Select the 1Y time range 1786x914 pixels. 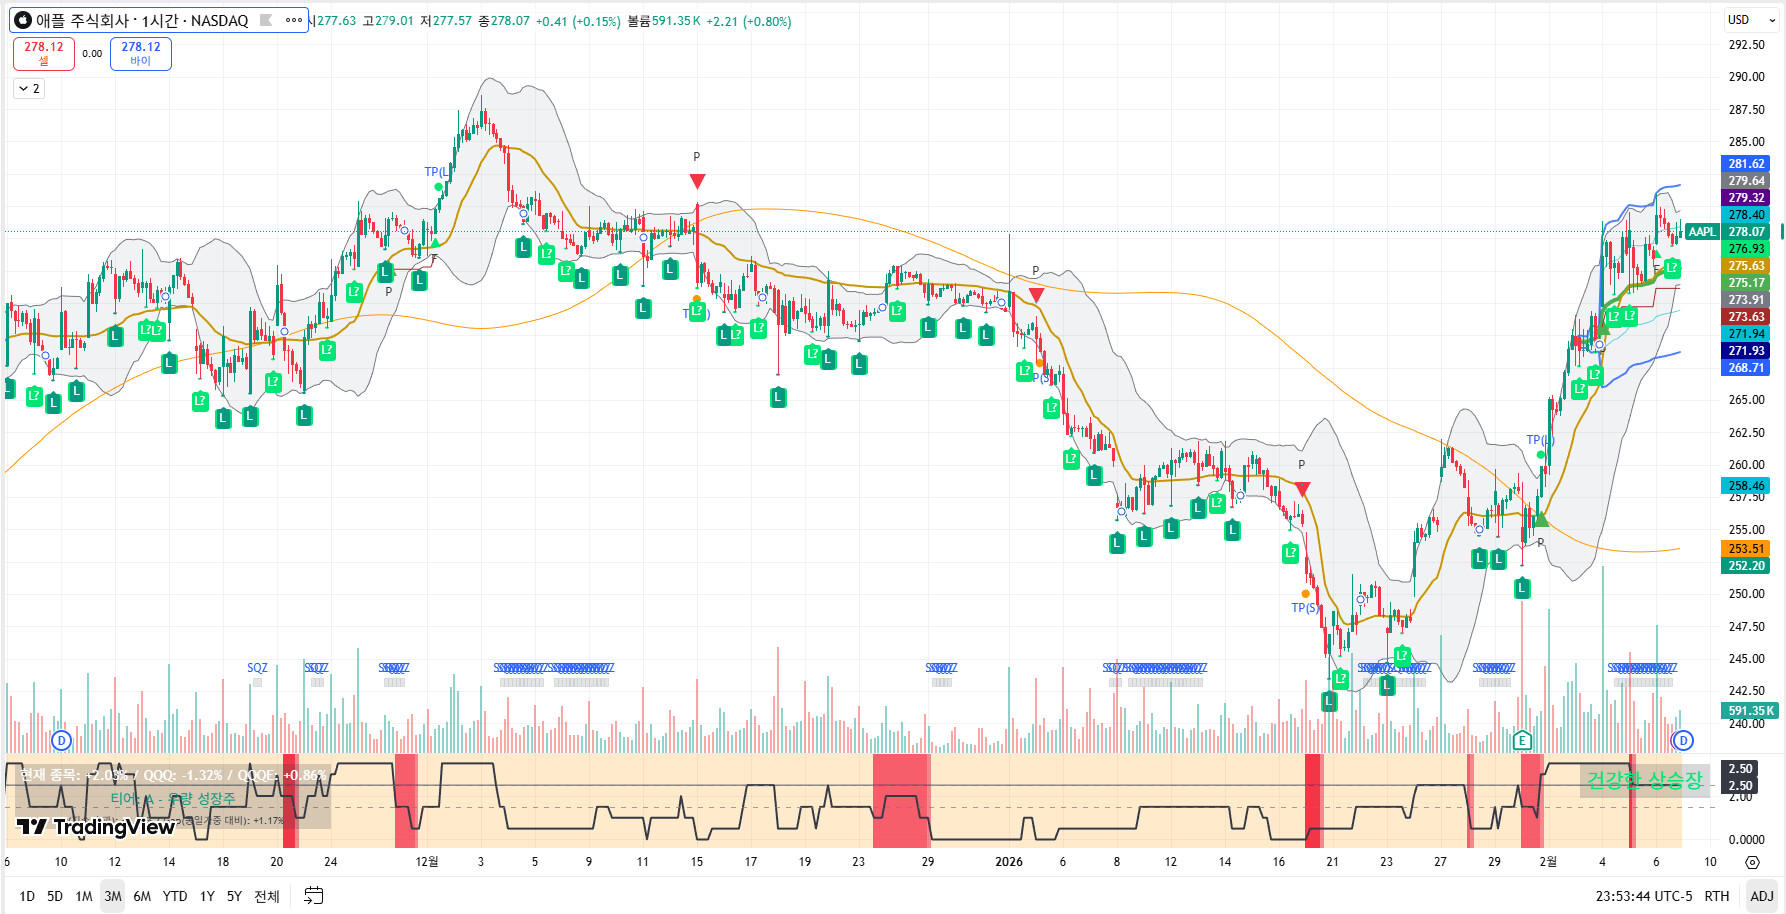[x=207, y=896]
